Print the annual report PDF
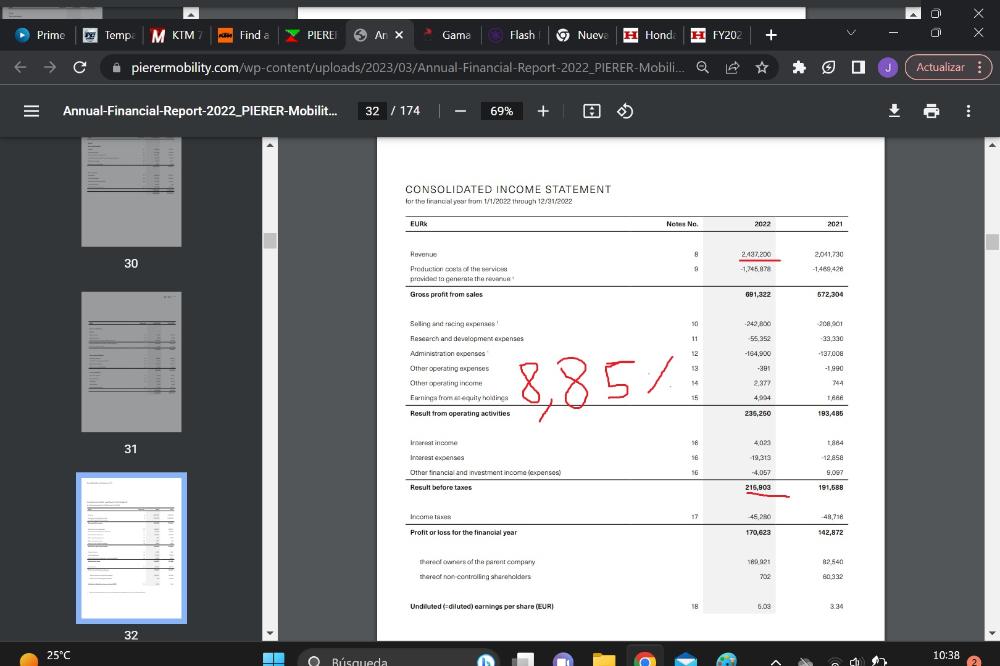 [x=931, y=111]
